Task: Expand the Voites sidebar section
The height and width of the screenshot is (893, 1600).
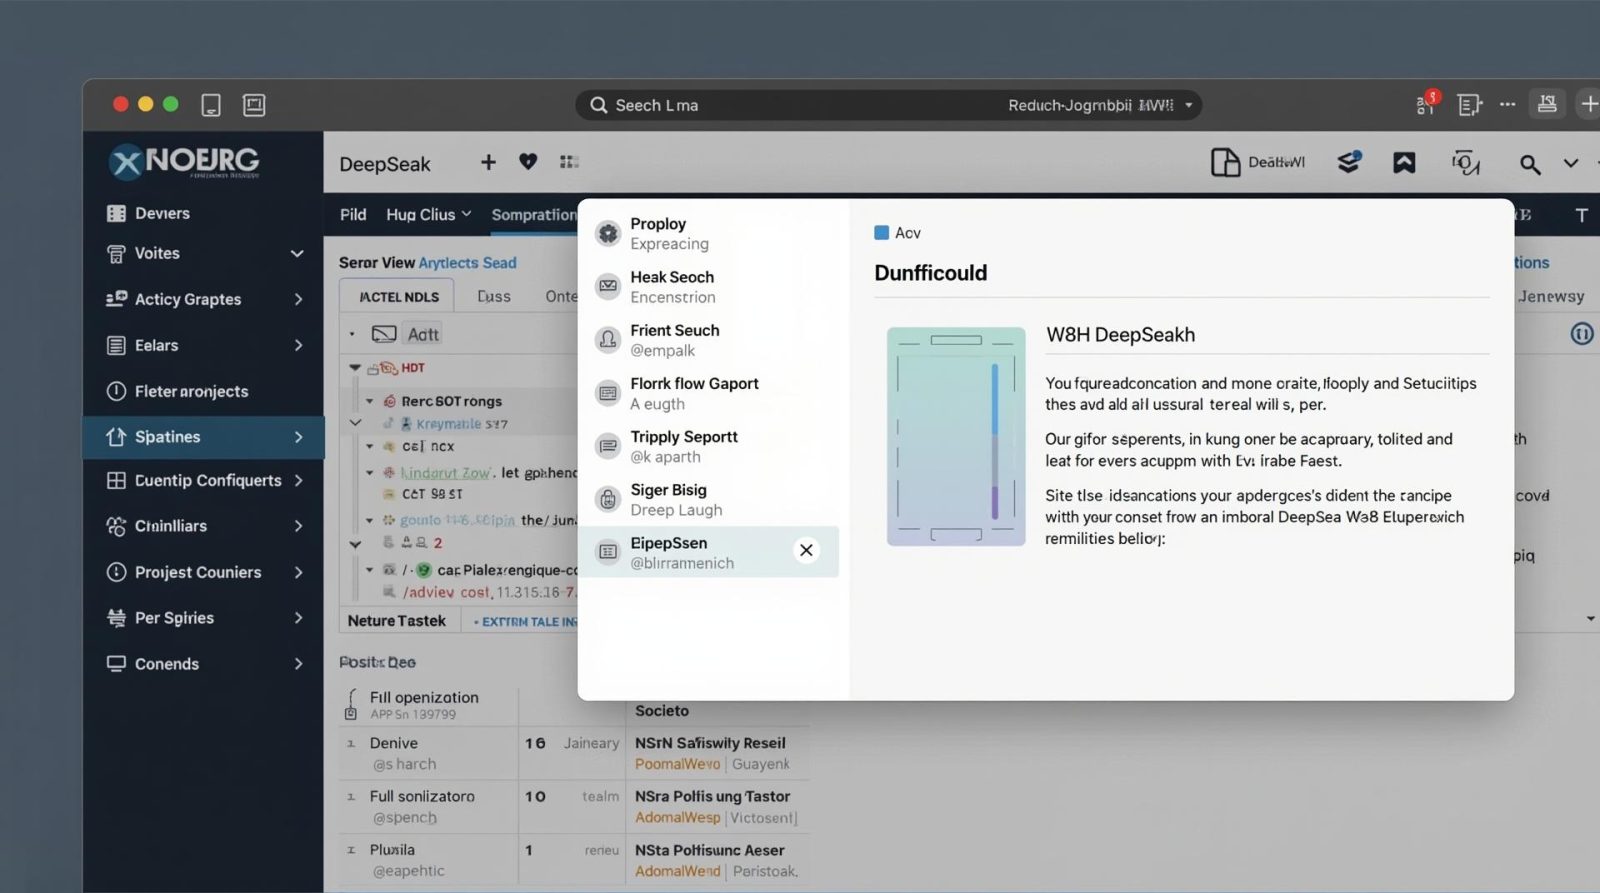Action: pyautogui.click(x=297, y=254)
